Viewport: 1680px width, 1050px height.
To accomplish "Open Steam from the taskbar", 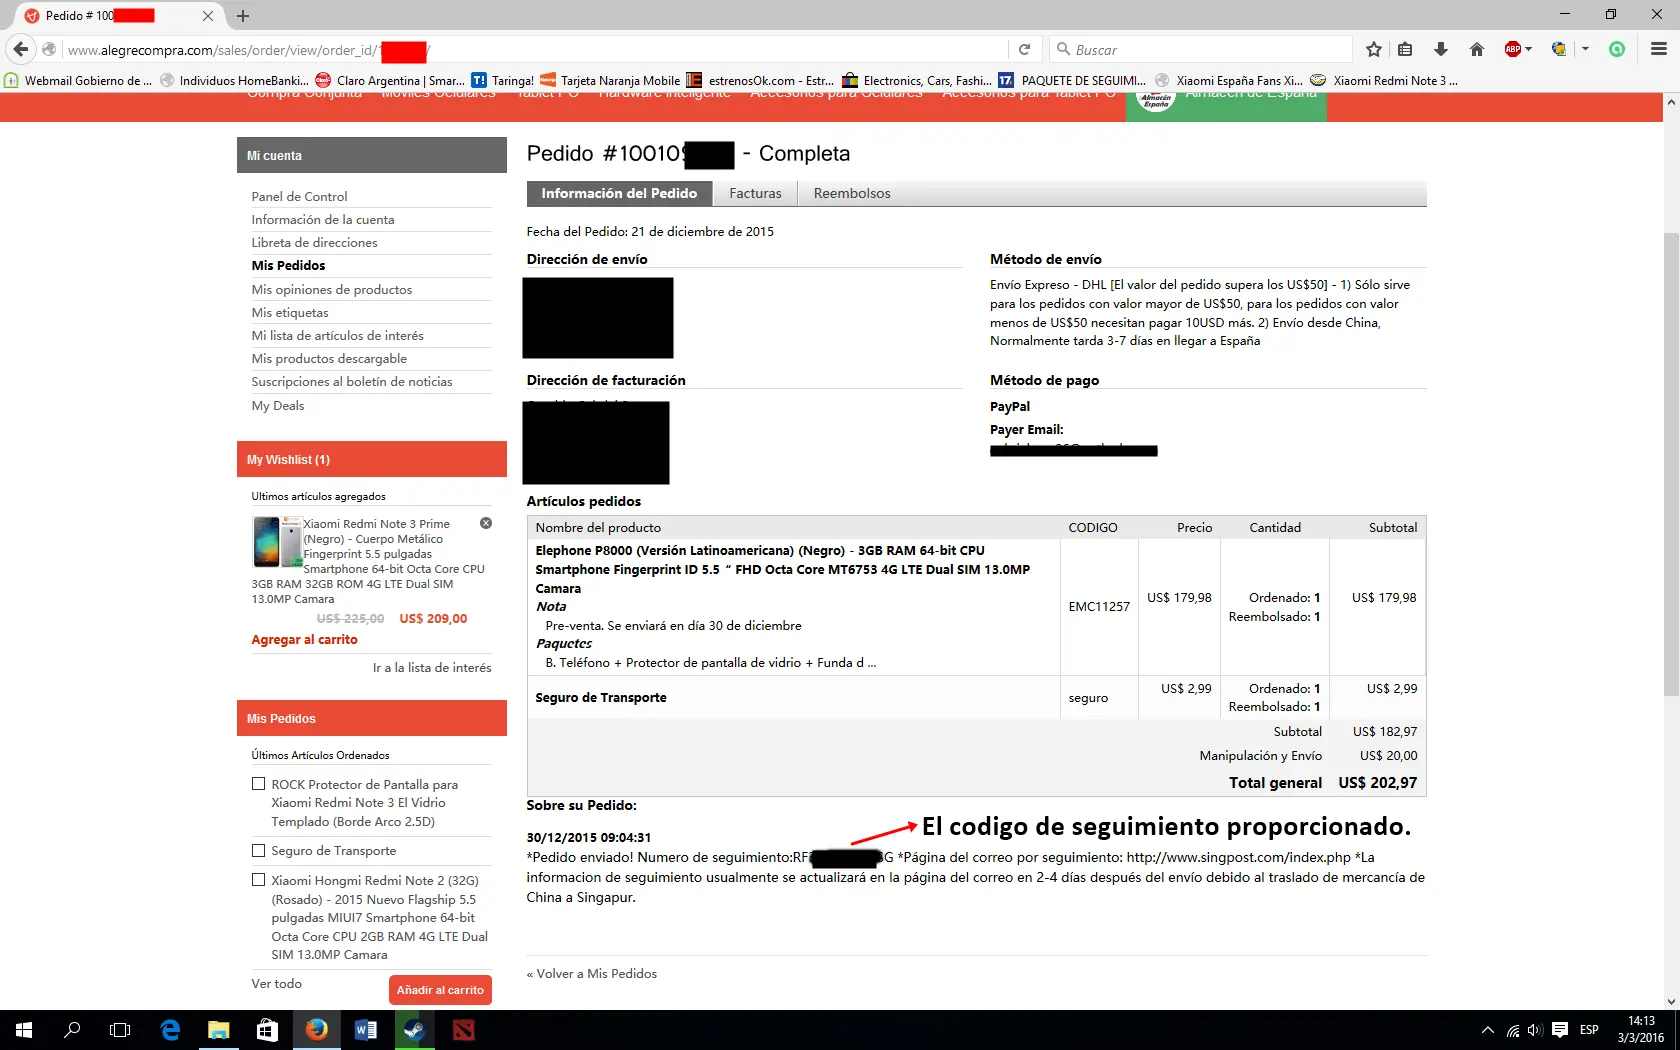I will [414, 1030].
